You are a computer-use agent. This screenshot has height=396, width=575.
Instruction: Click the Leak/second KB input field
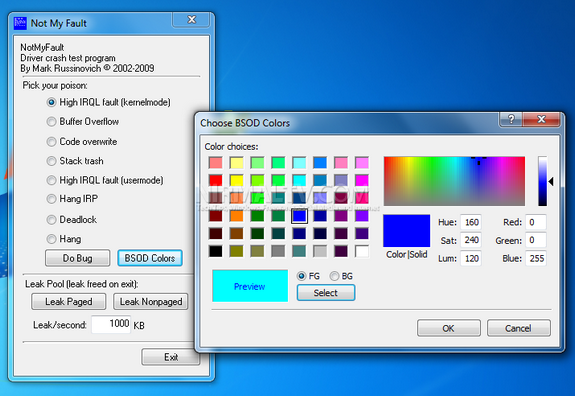[x=111, y=324]
